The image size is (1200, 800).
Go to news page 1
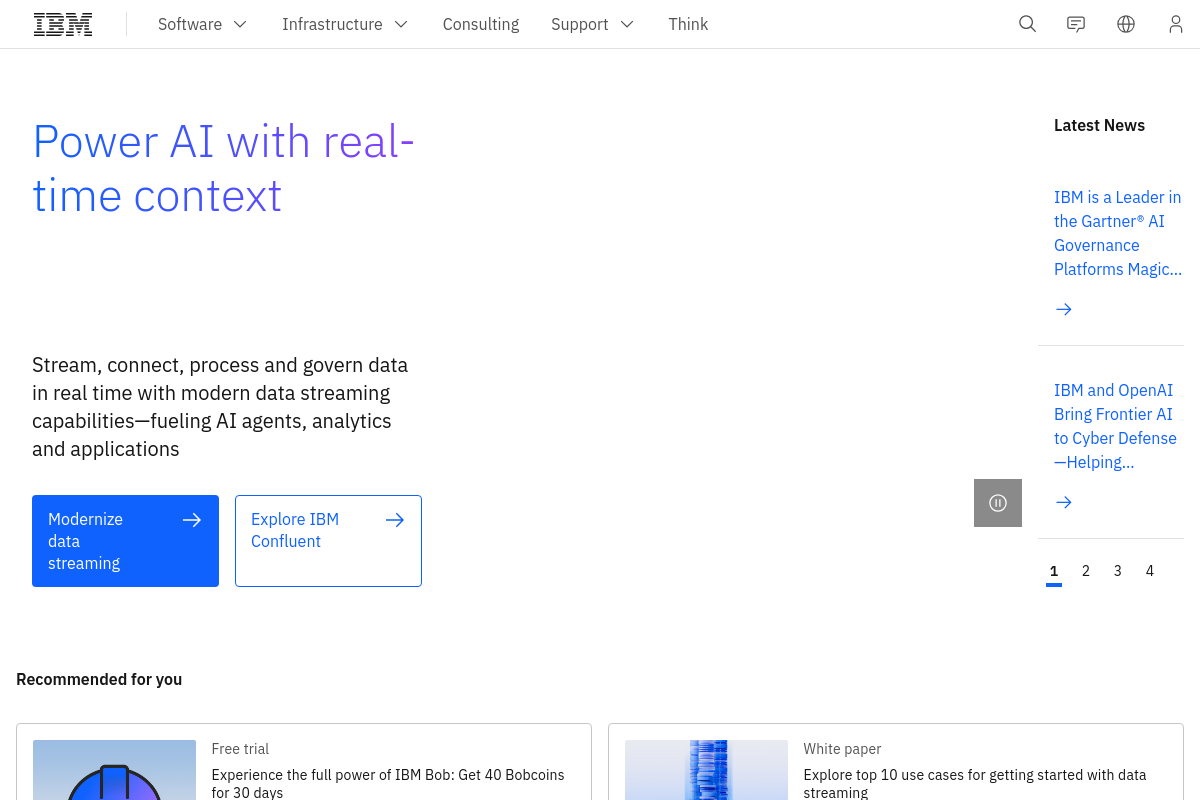[x=1054, y=571]
